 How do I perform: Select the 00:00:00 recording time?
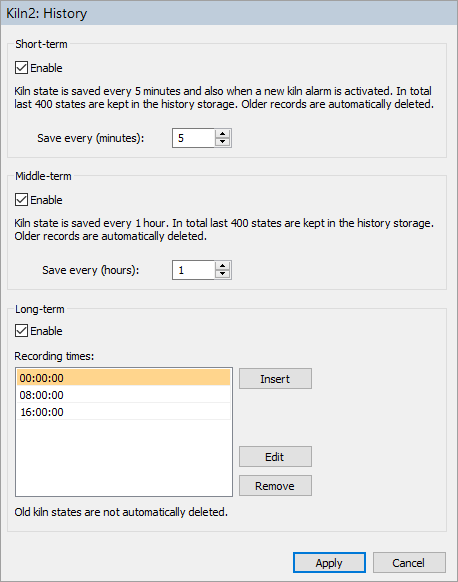pos(124,378)
